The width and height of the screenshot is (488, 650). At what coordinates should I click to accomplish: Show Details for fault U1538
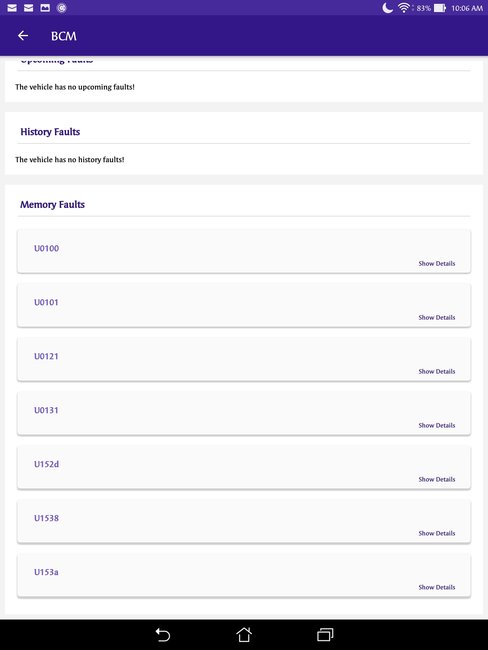click(437, 533)
